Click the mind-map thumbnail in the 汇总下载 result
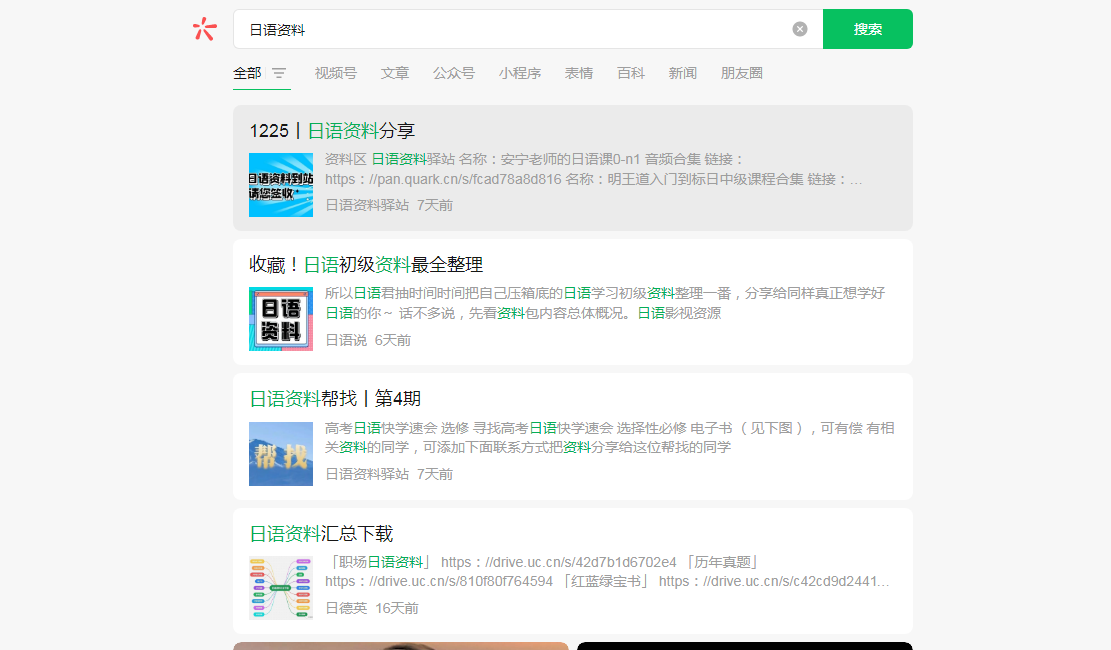The width and height of the screenshot is (1111, 650). coord(281,588)
